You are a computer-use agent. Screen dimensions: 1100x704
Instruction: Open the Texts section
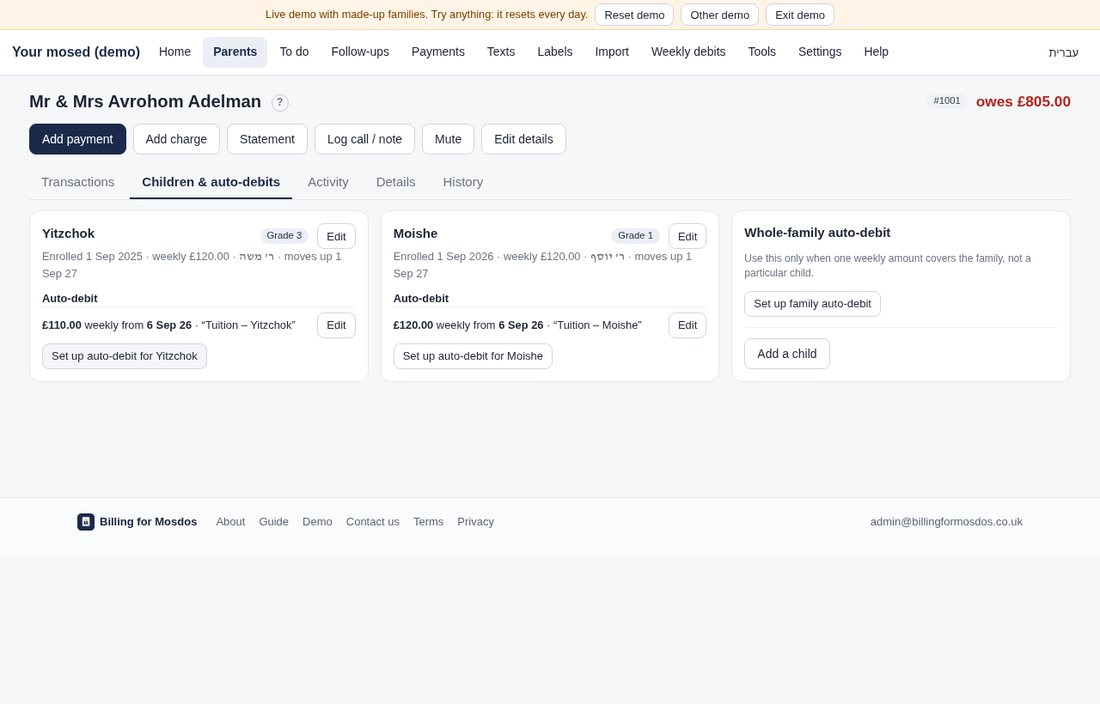[501, 52]
